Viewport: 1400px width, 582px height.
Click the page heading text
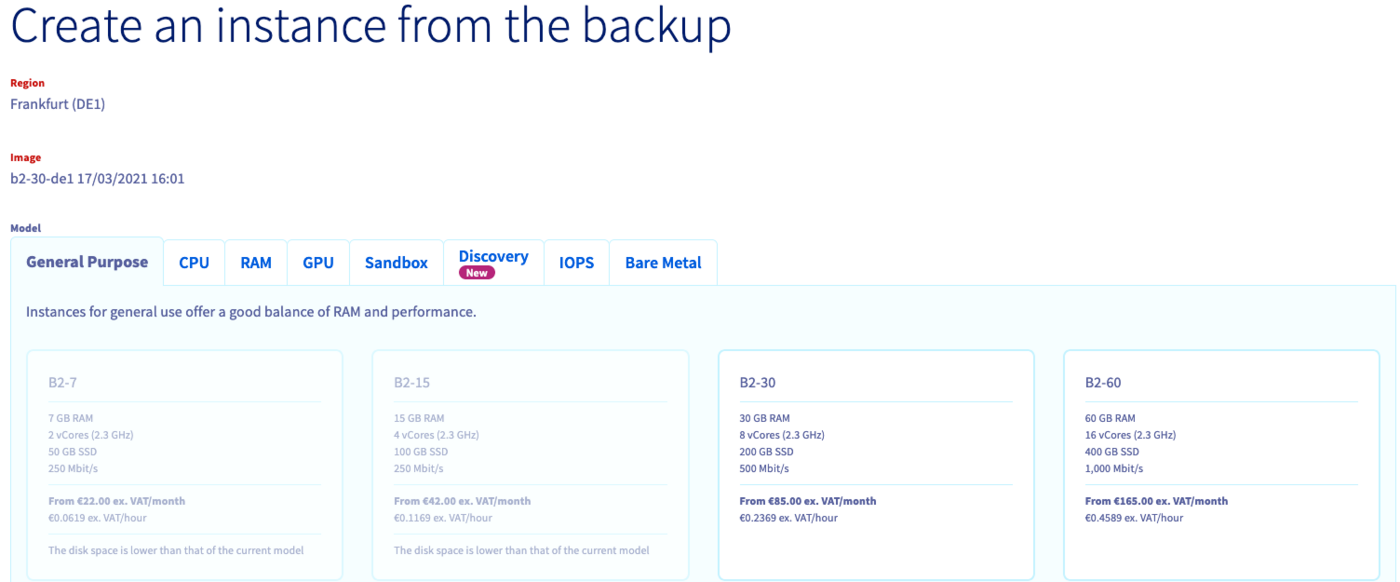pyautogui.click(x=371, y=27)
